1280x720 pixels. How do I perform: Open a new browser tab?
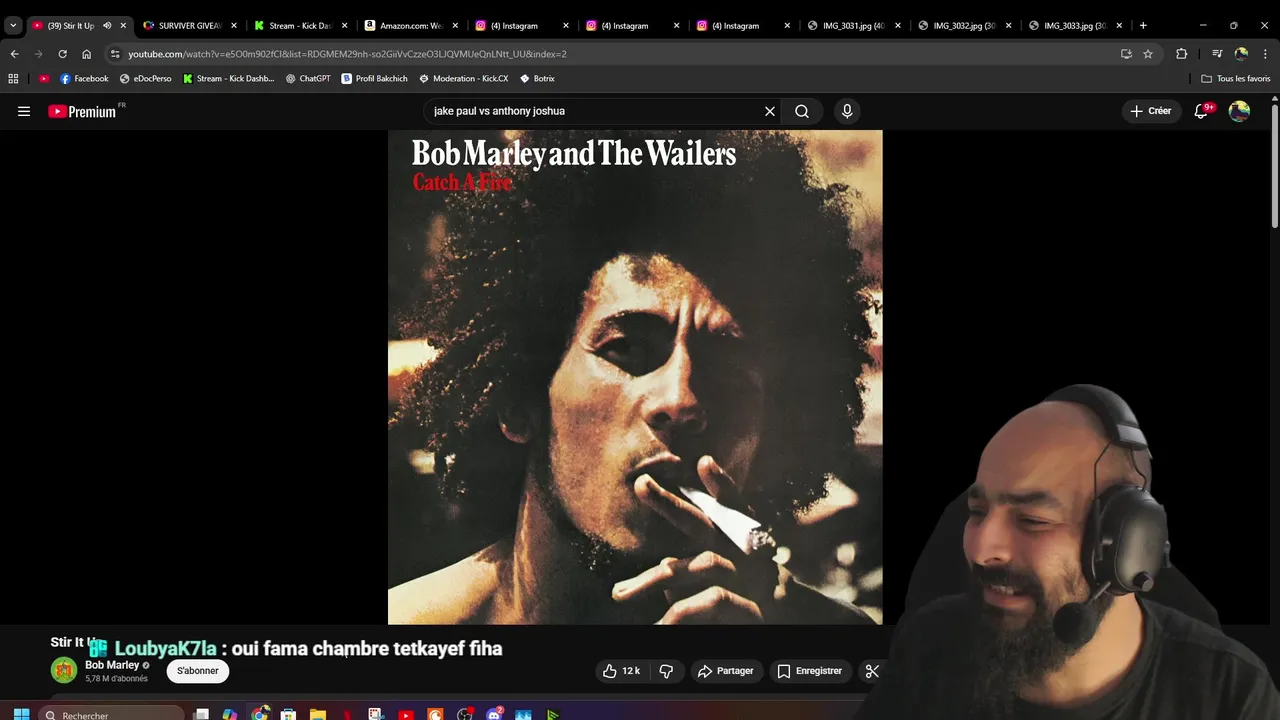click(x=1143, y=25)
